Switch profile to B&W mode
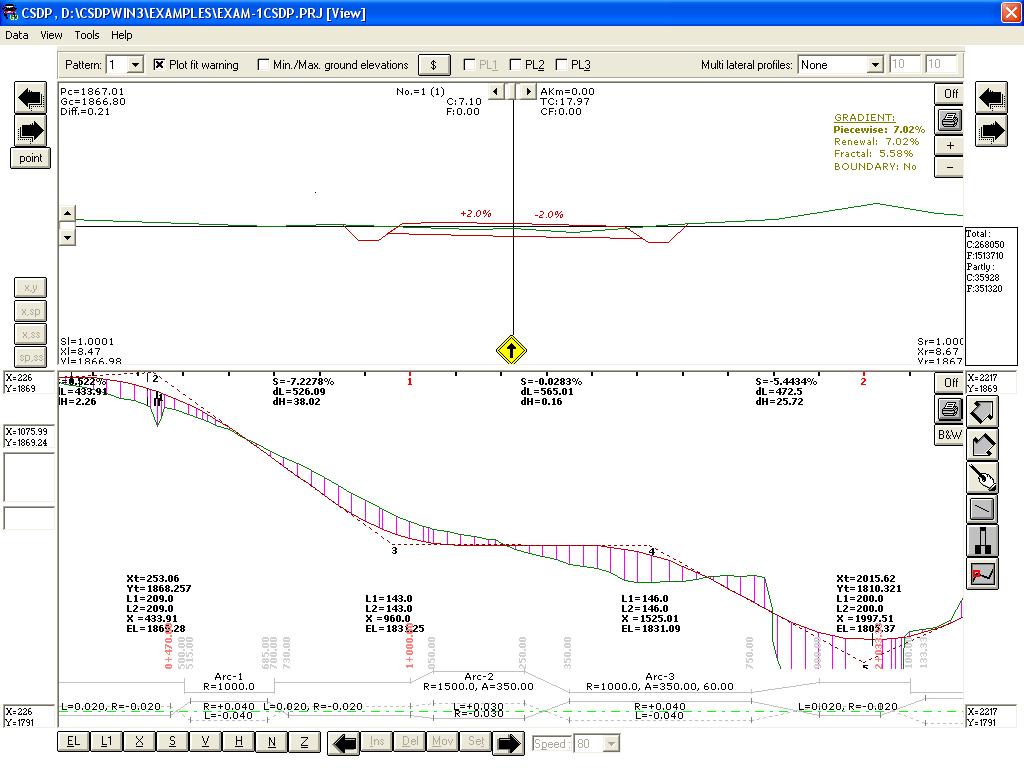The width and height of the screenshot is (1024, 768). click(x=950, y=435)
